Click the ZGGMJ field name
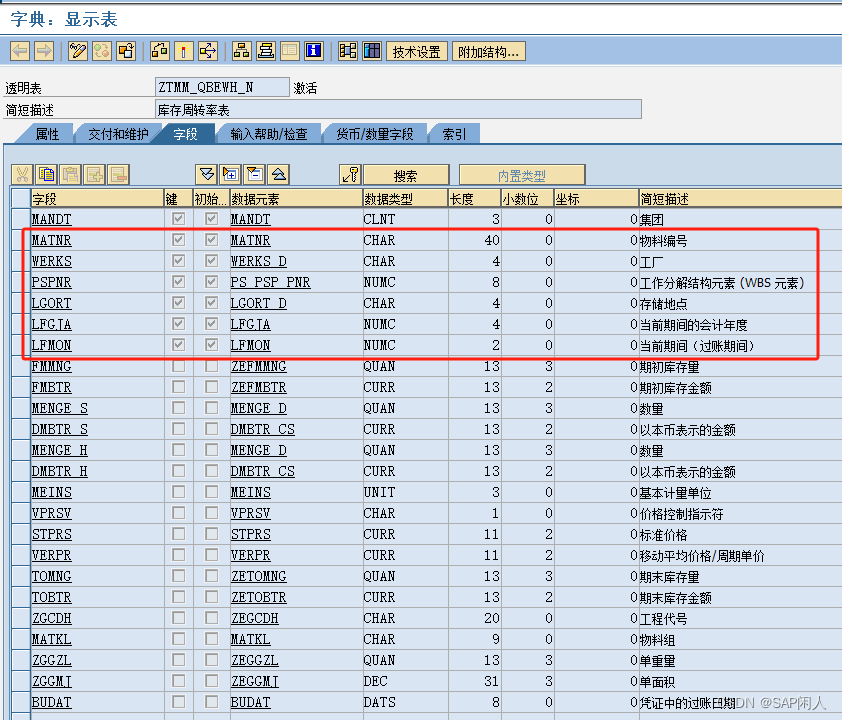 click(x=51, y=681)
